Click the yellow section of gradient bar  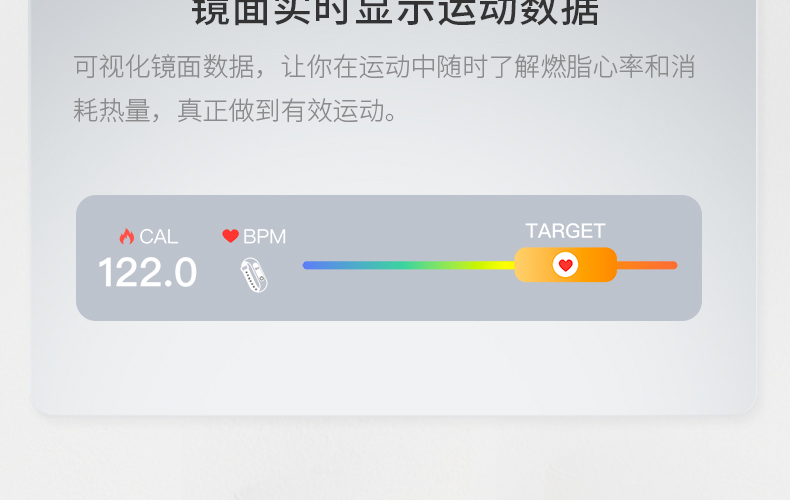click(x=496, y=265)
